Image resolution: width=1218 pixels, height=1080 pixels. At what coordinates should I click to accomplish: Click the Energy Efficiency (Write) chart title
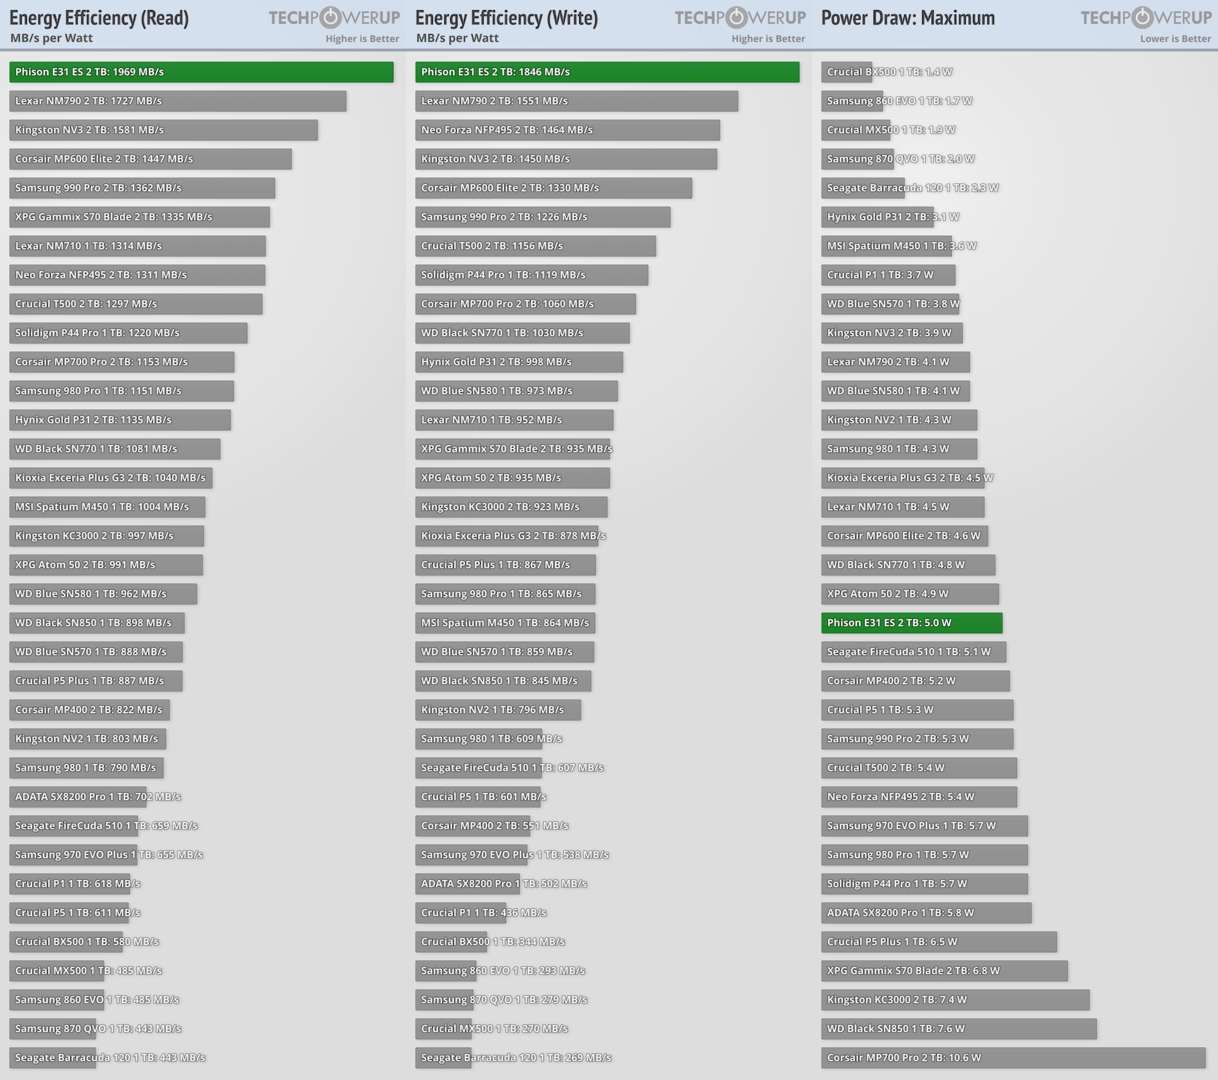[506, 18]
